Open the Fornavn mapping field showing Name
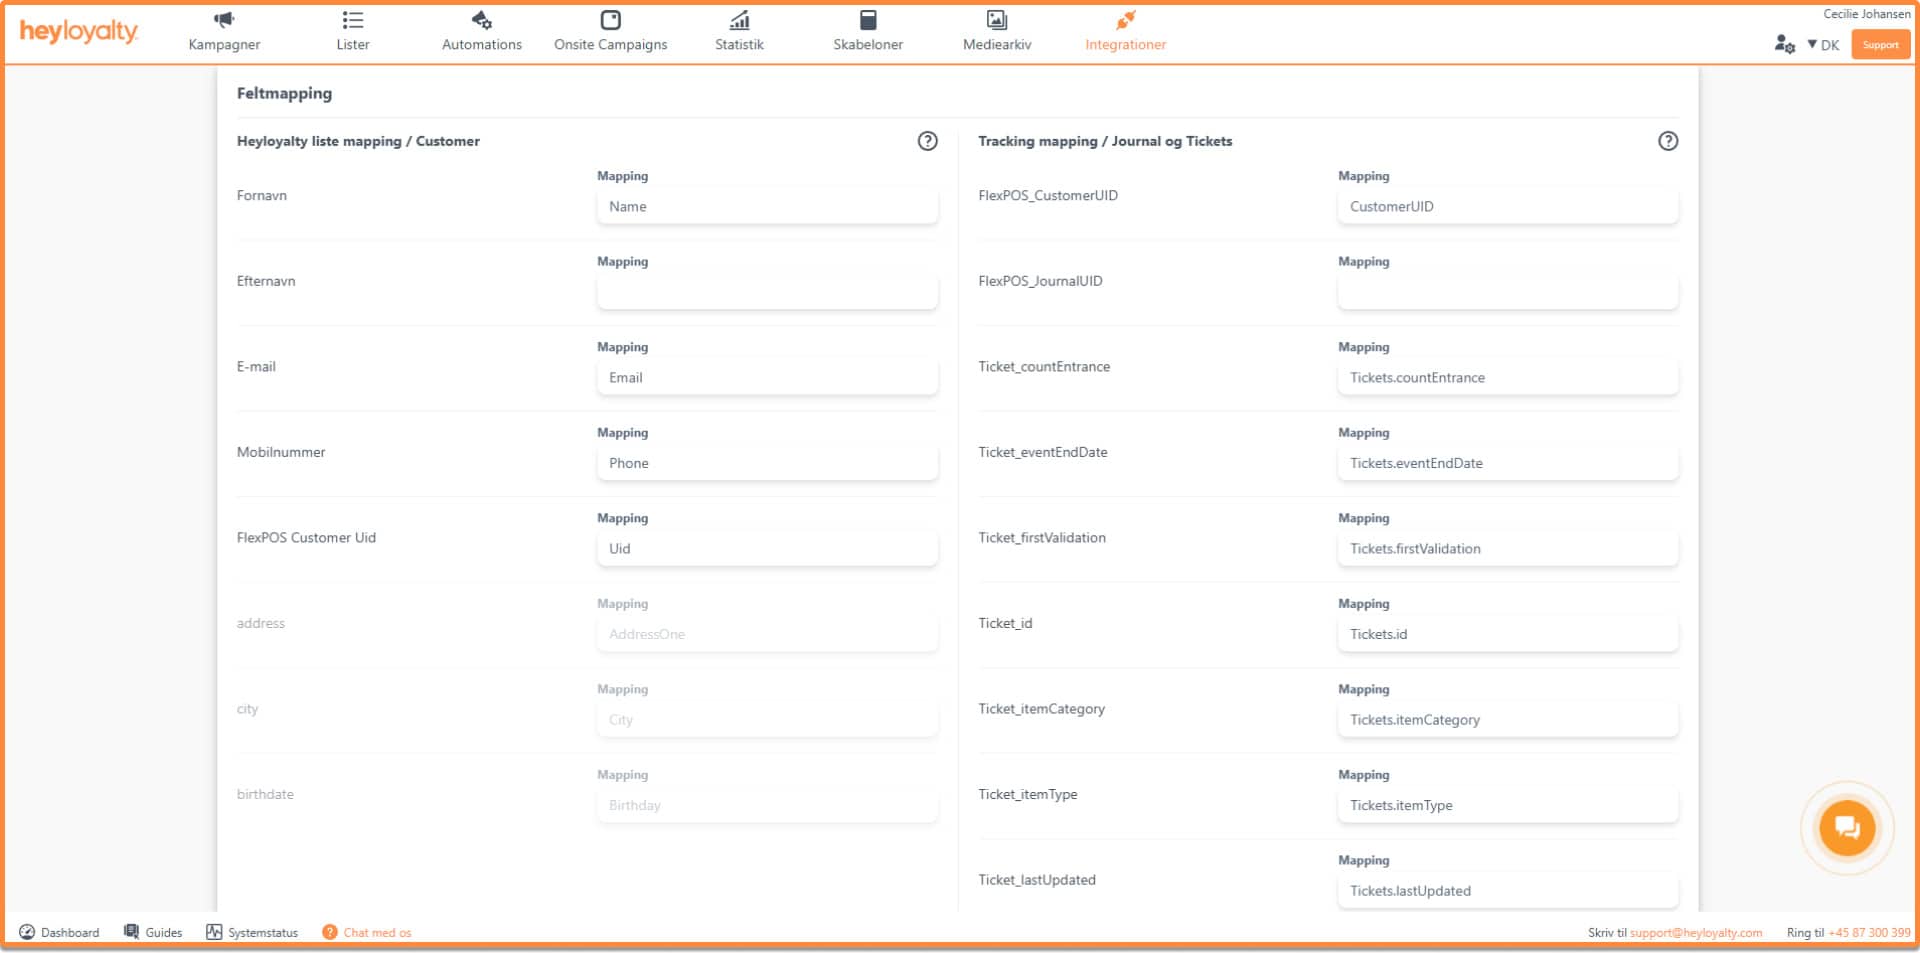 pos(767,207)
